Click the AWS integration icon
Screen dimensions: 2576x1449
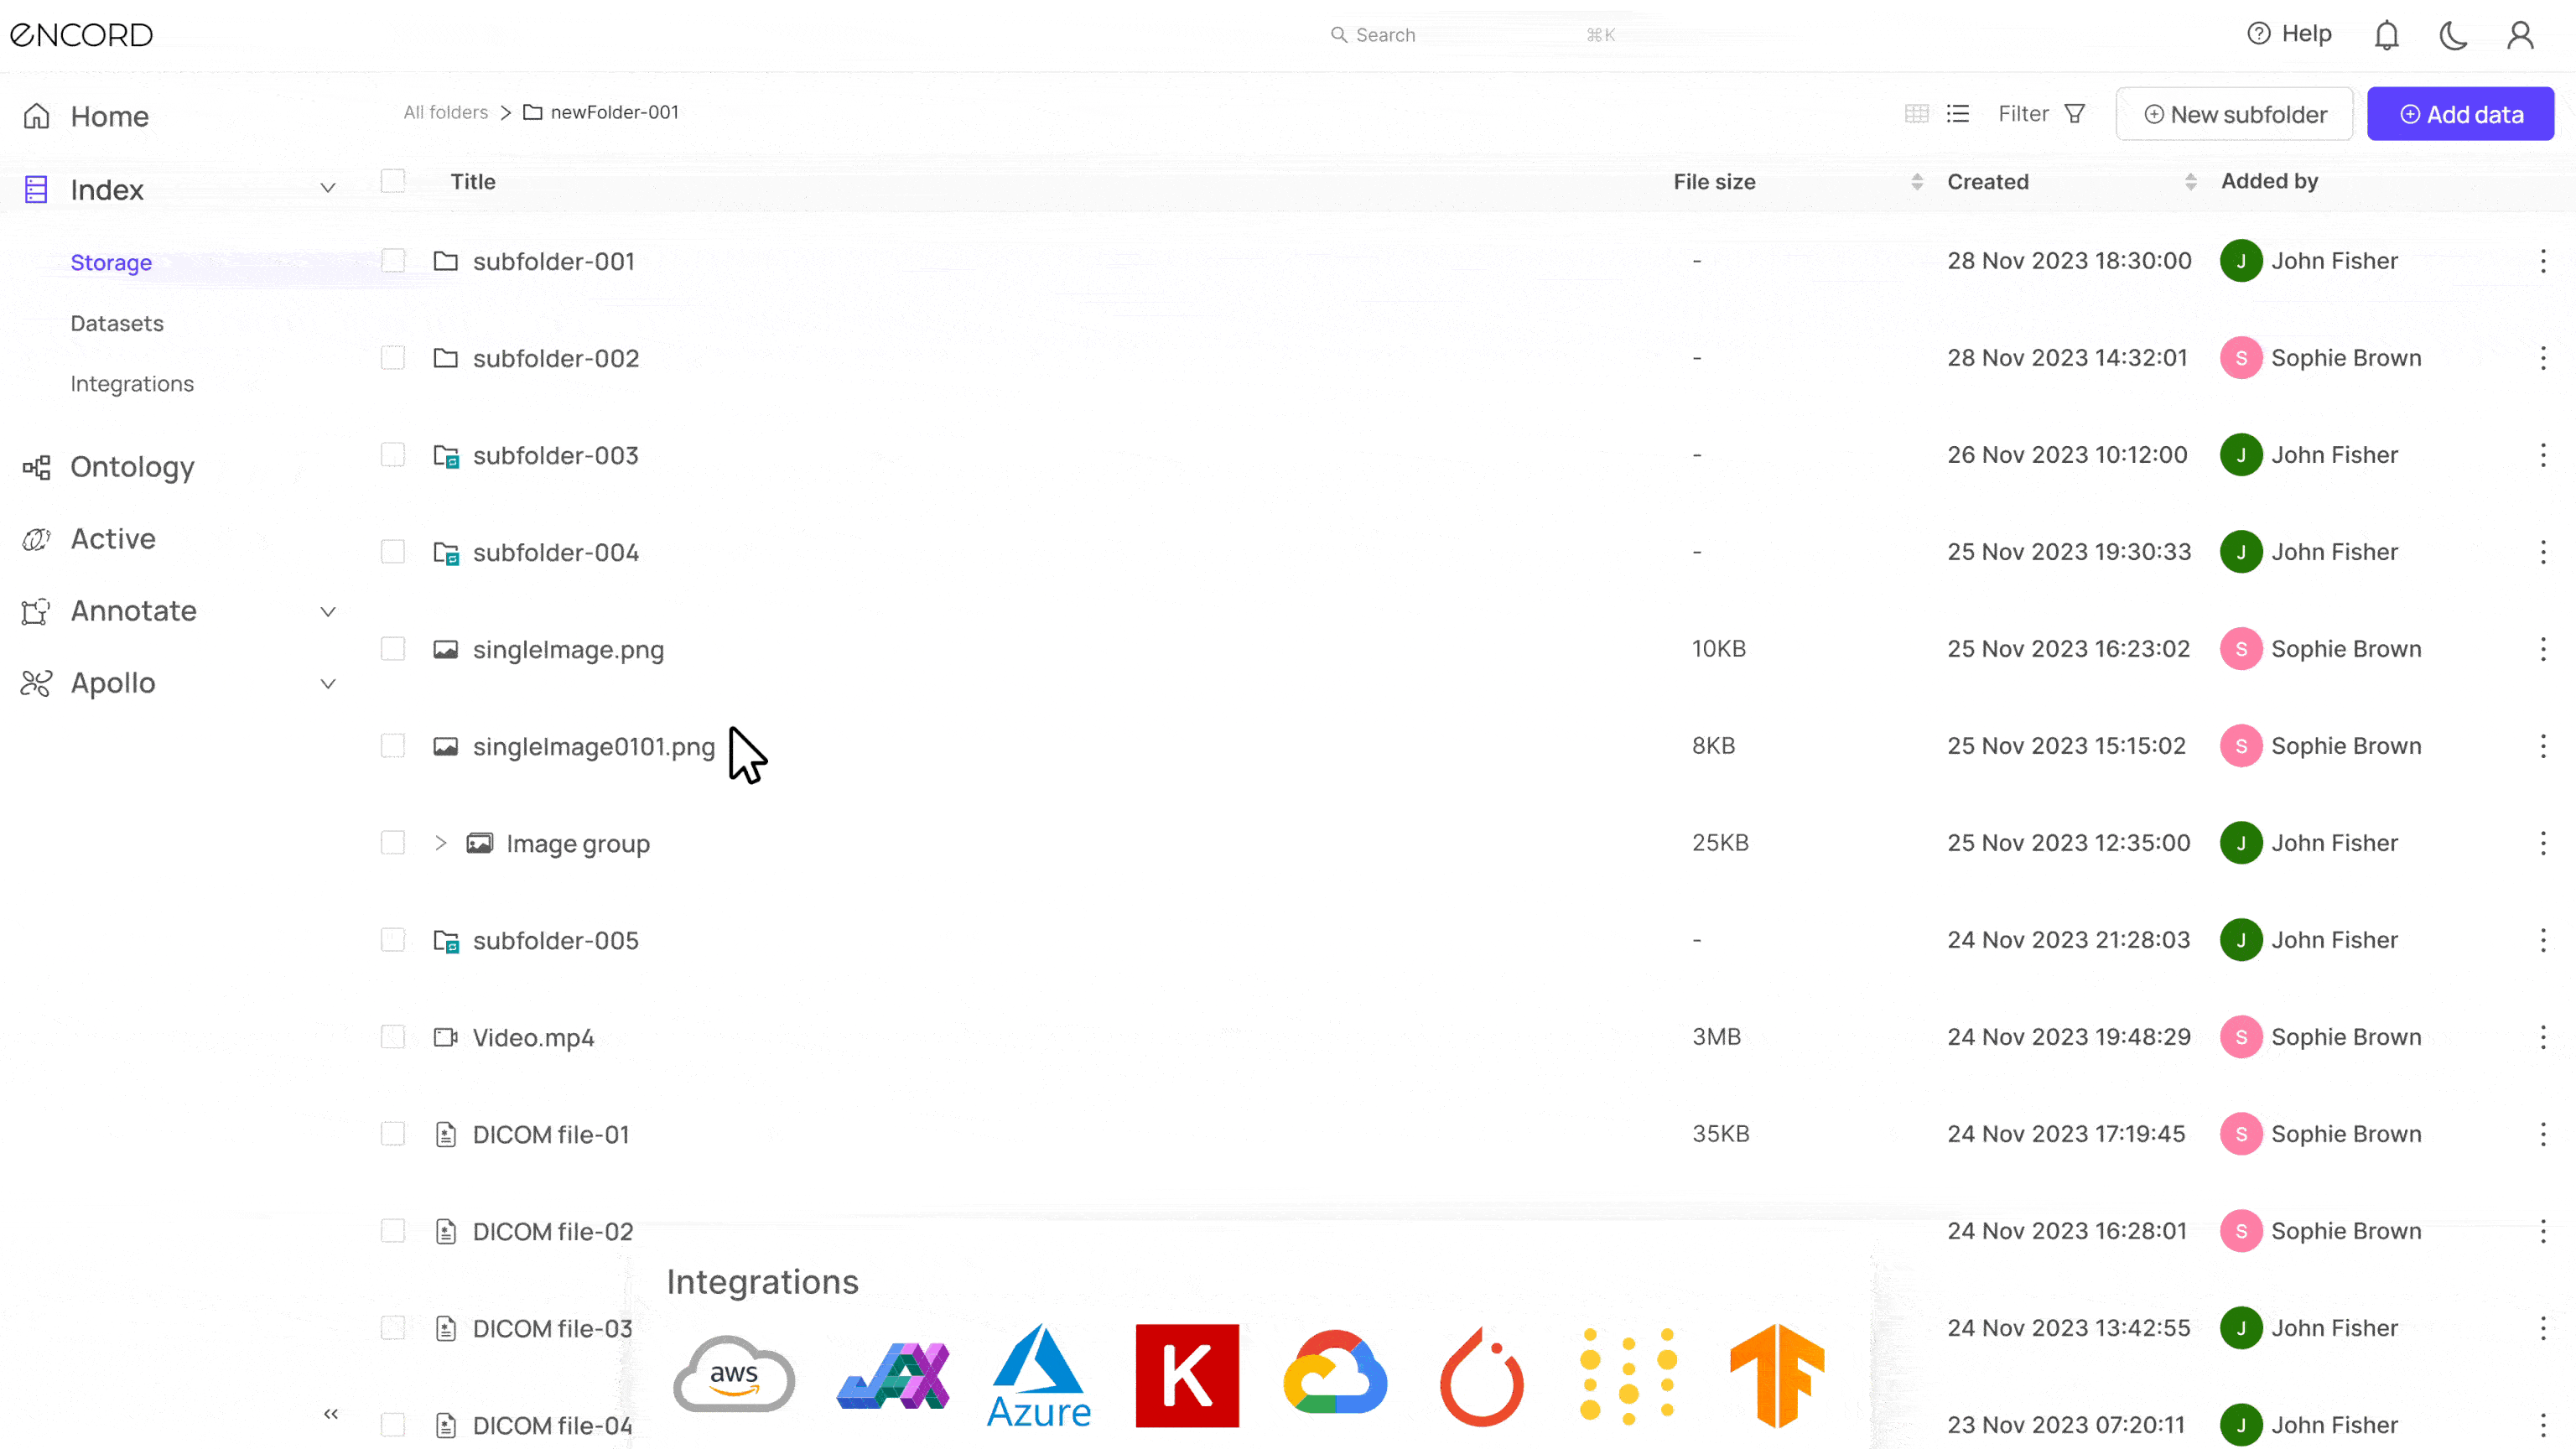(x=730, y=1379)
